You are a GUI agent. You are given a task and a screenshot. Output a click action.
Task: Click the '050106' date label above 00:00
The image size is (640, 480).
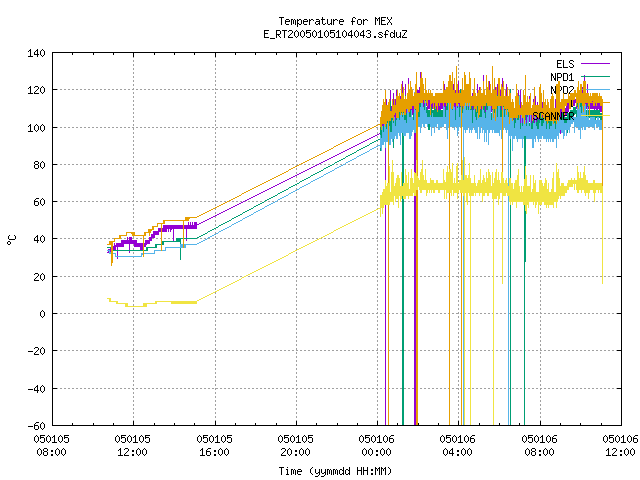[376, 439]
